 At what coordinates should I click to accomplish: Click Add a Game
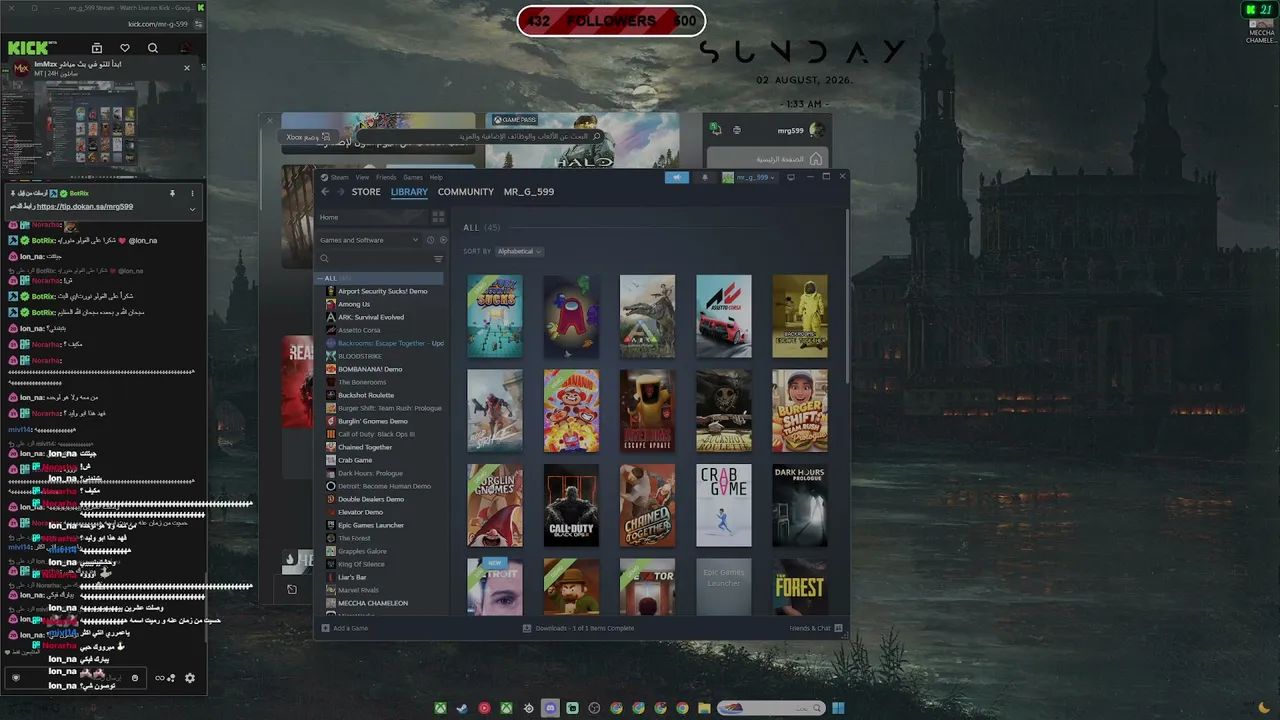344,628
